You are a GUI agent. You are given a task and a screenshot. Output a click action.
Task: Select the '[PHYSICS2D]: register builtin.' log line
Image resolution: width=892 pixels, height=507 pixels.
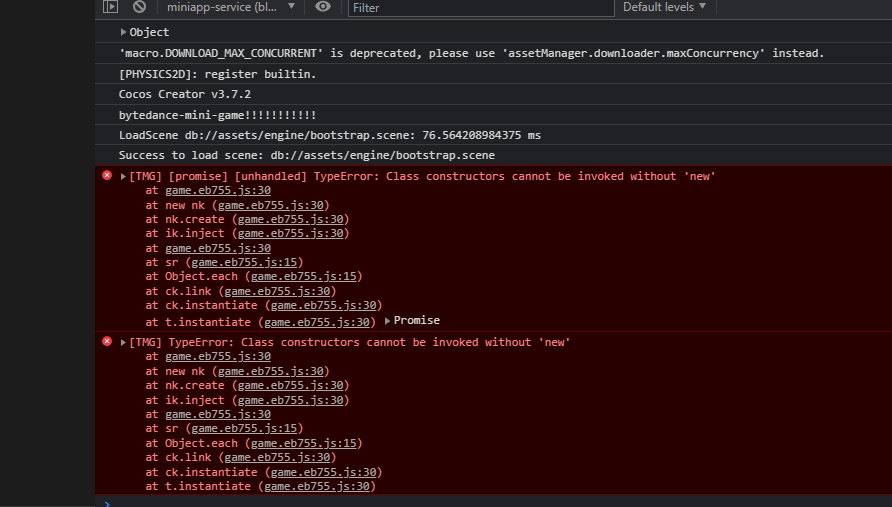(x=217, y=74)
